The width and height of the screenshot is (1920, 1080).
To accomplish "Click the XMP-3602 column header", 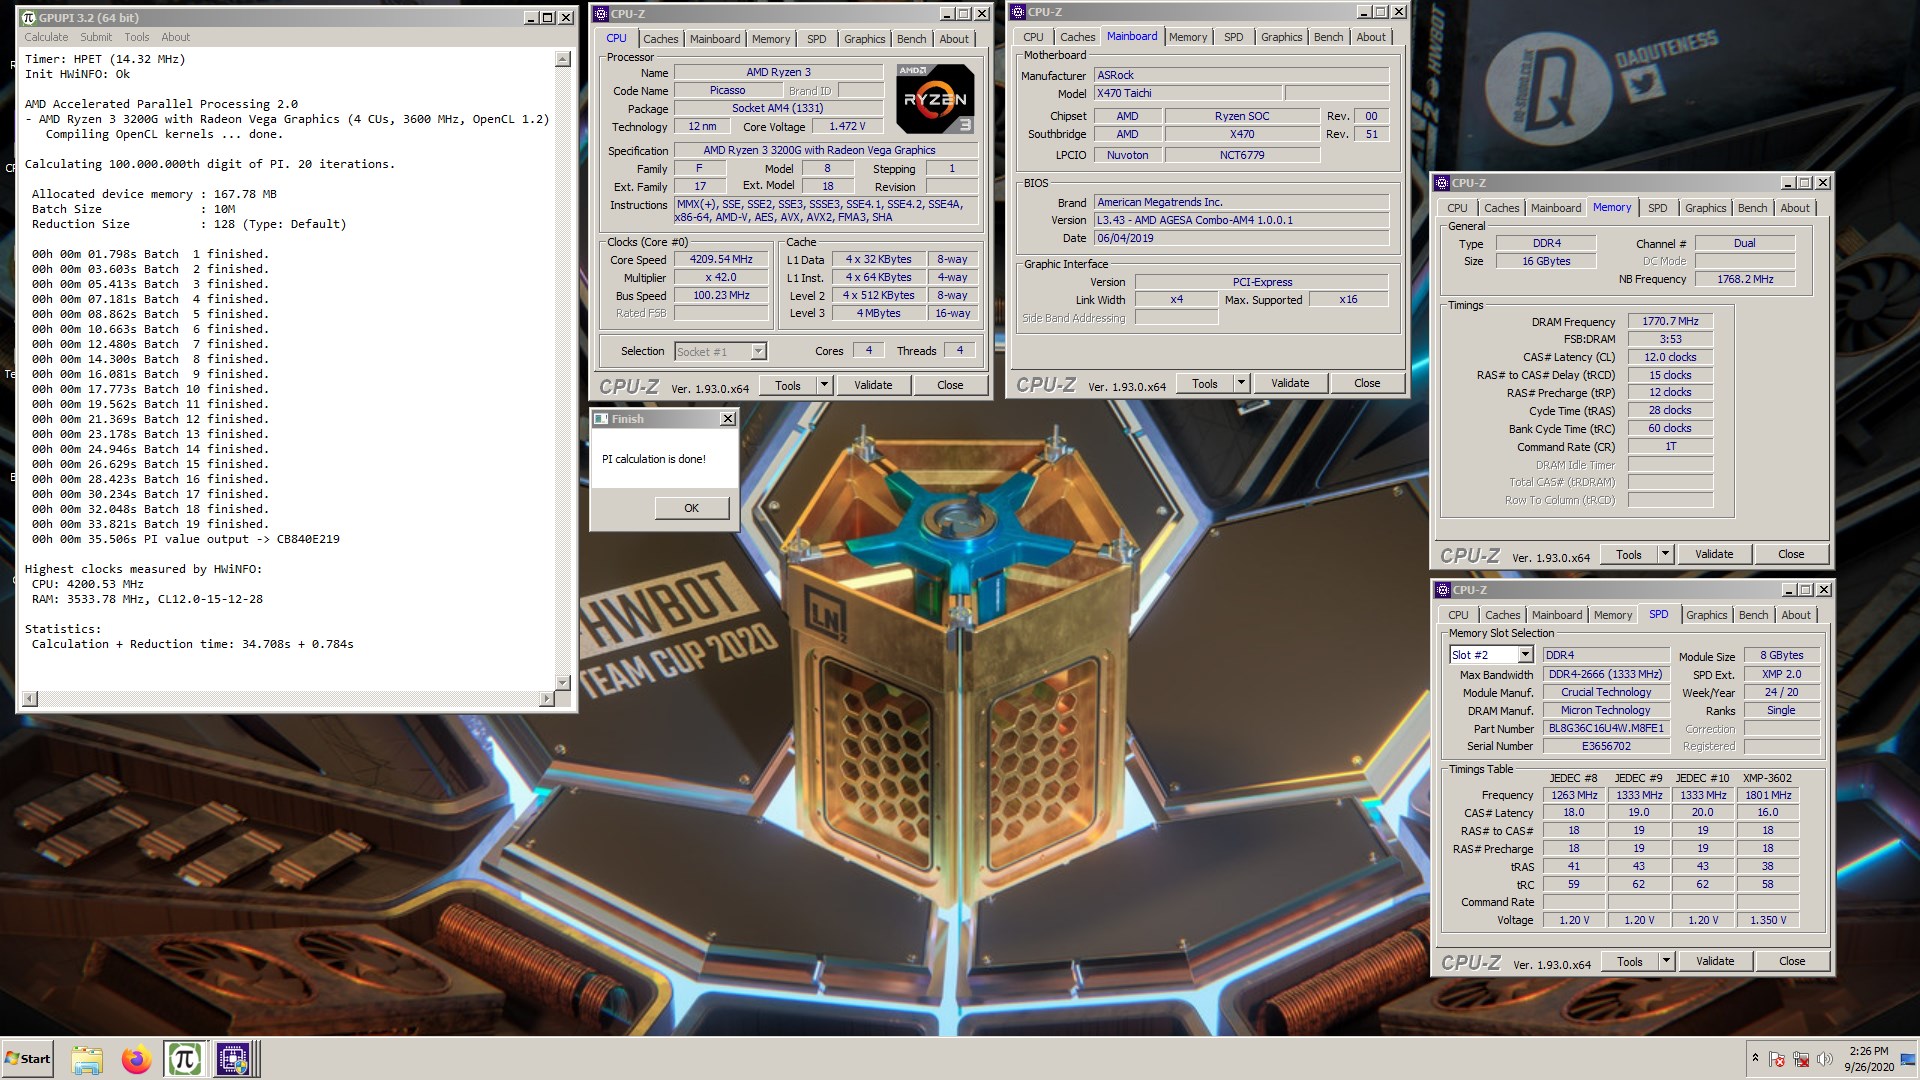I will [1767, 777].
